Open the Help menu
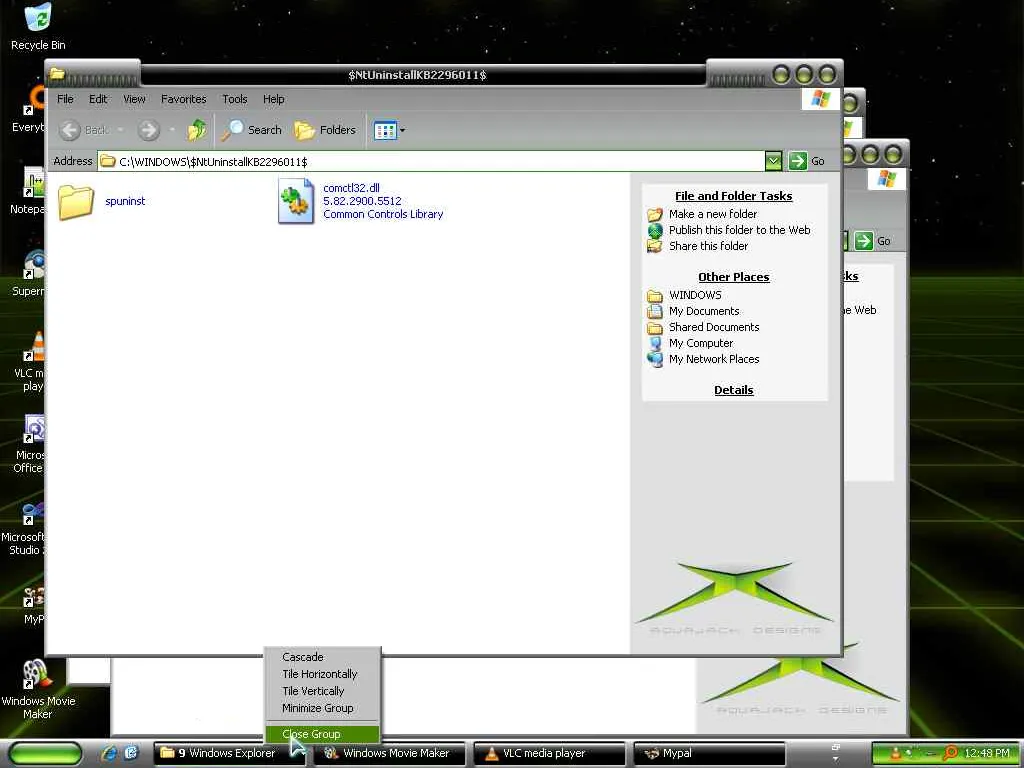Screen dimensions: 1024x768 [x=274, y=99]
